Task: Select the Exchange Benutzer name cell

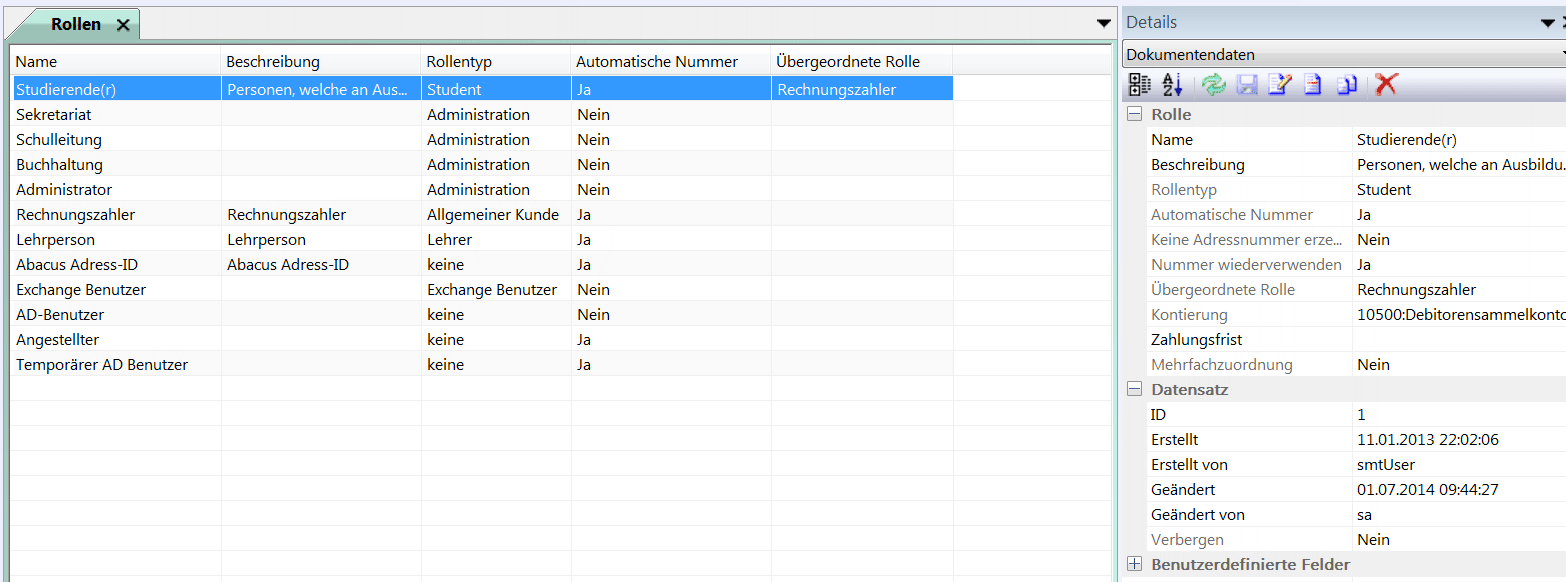Action: pos(81,290)
